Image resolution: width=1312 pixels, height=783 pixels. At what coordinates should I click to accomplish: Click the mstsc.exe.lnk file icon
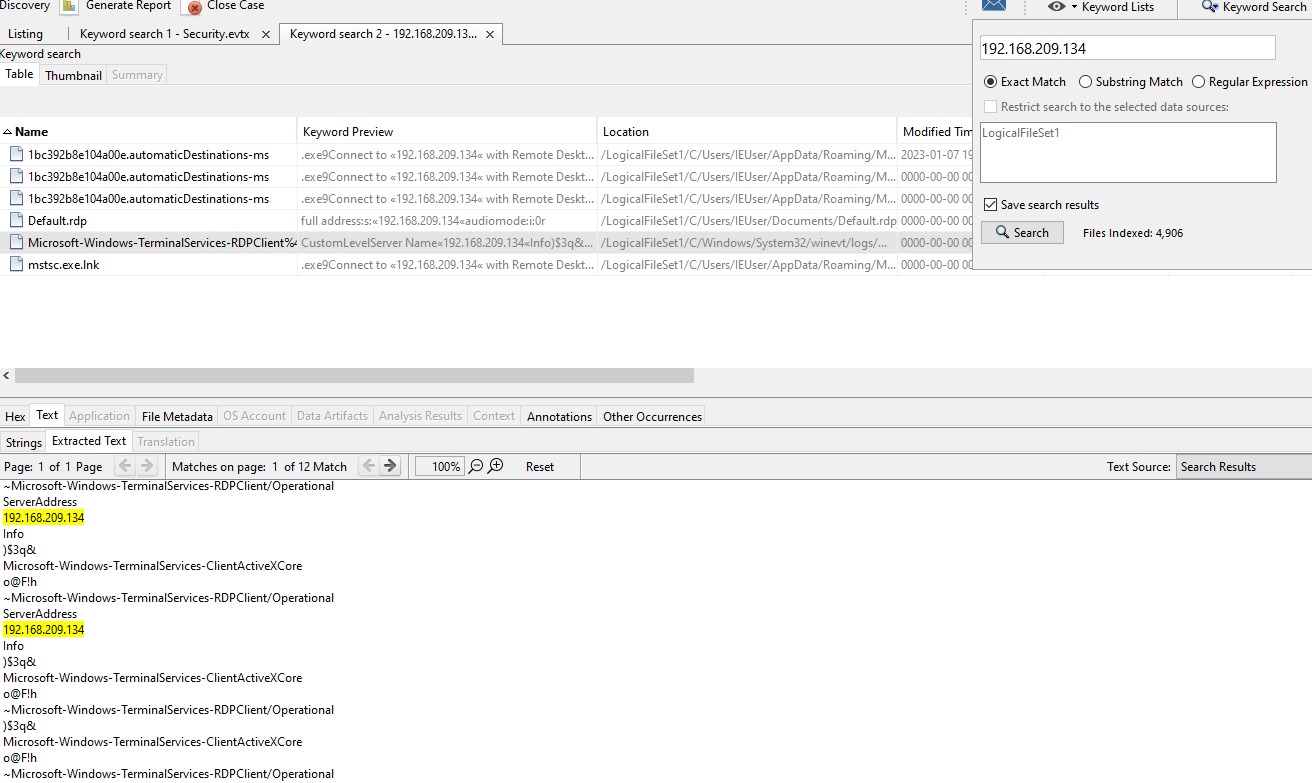15,265
